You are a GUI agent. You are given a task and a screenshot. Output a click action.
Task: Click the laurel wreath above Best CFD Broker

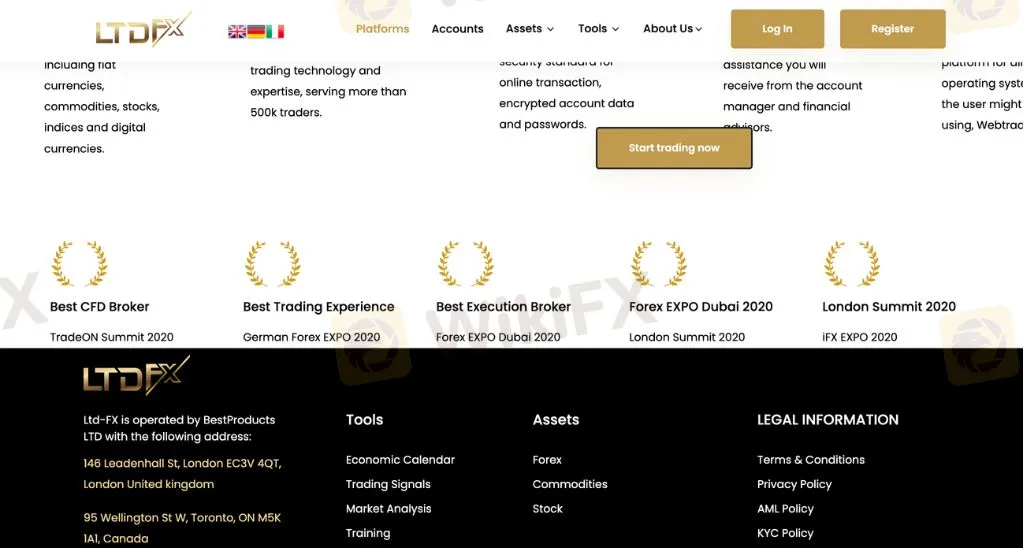tap(80, 264)
